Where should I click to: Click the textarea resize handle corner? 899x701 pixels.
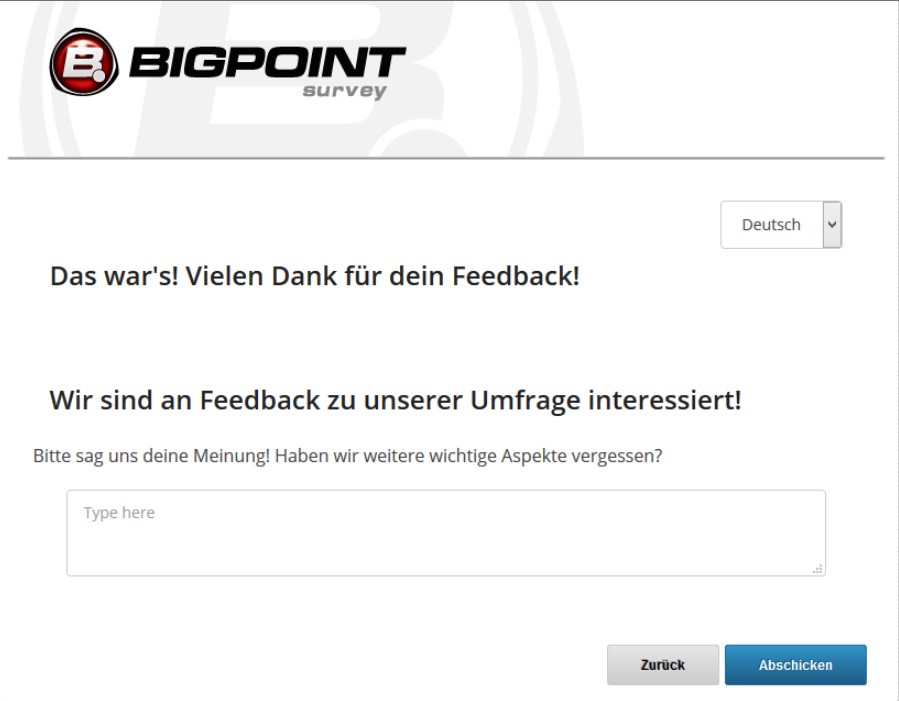tap(818, 569)
